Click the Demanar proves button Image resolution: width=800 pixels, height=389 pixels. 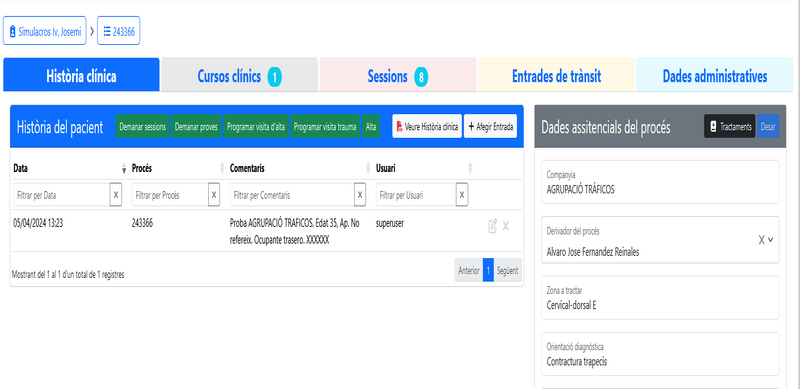[x=196, y=127]
